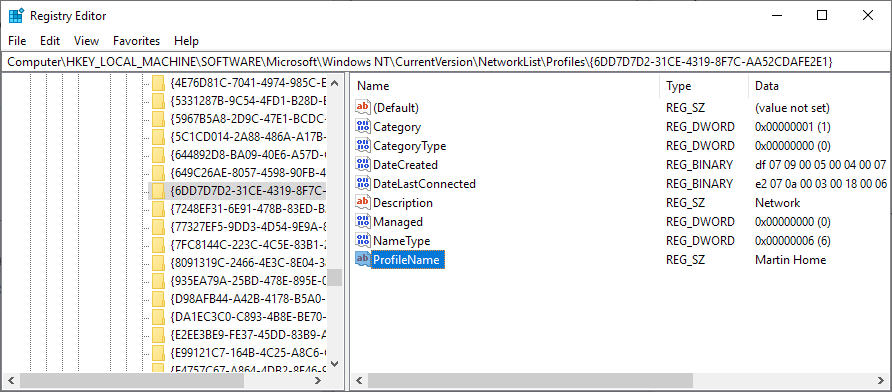Click values pane horizontal scrollbar left arrow

tap(359, 380)
